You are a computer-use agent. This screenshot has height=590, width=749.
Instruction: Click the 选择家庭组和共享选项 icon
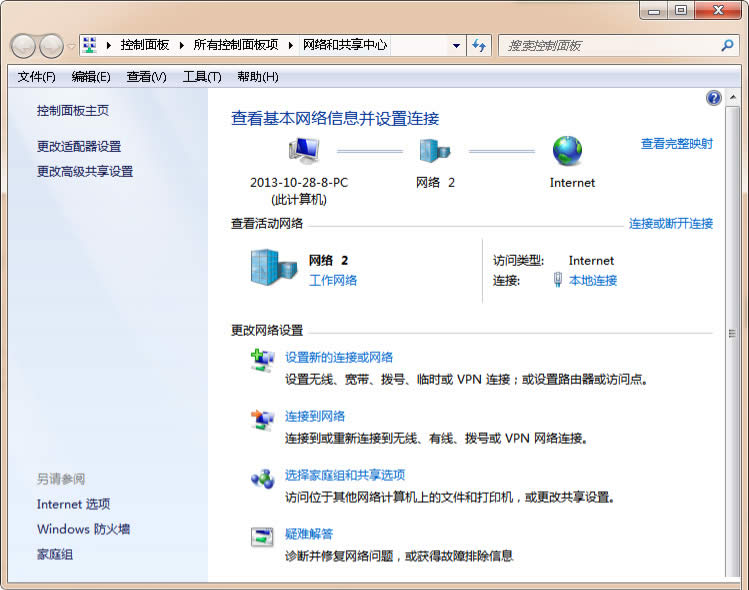[x=262, y=479]
